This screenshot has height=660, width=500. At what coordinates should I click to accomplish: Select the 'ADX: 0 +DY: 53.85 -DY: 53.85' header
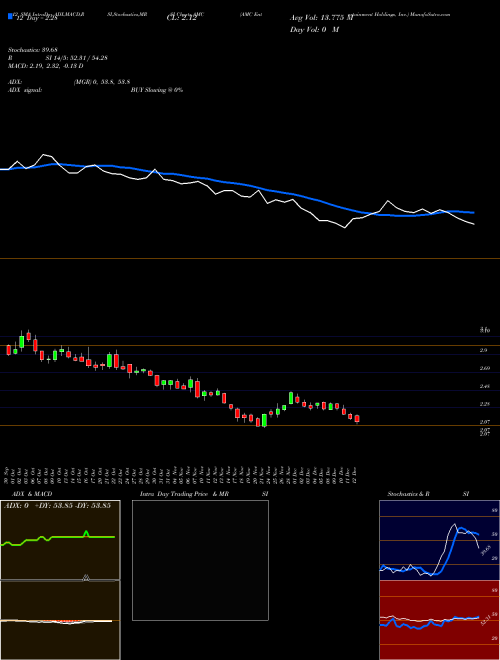click(x=57, y=506)
